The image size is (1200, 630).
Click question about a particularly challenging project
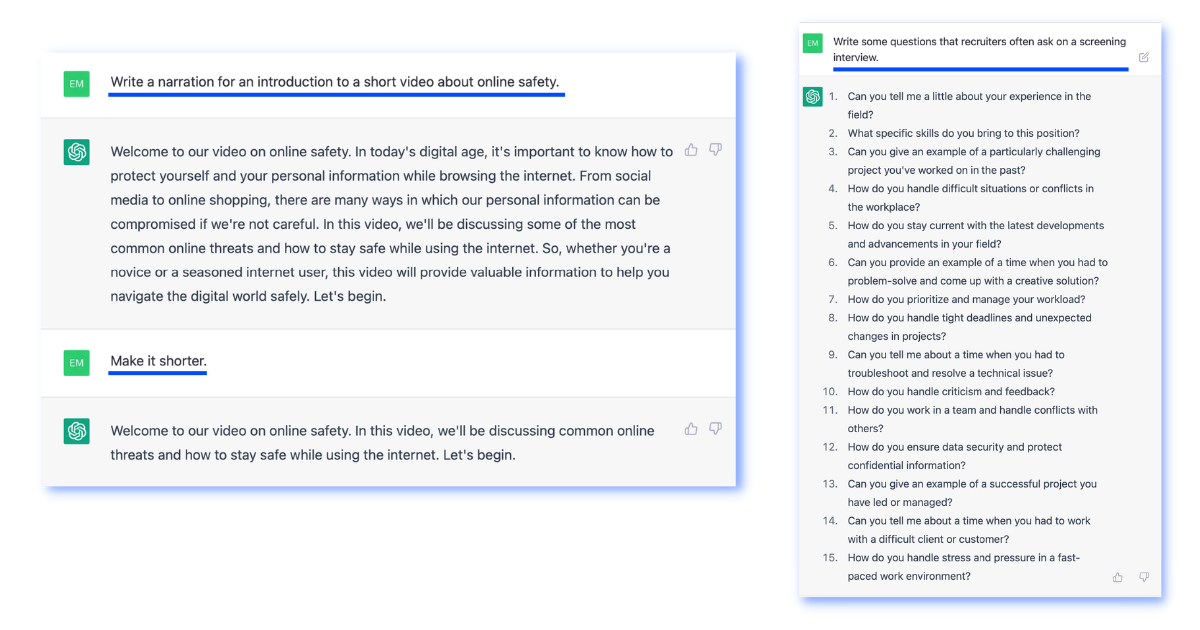(974, 161)
